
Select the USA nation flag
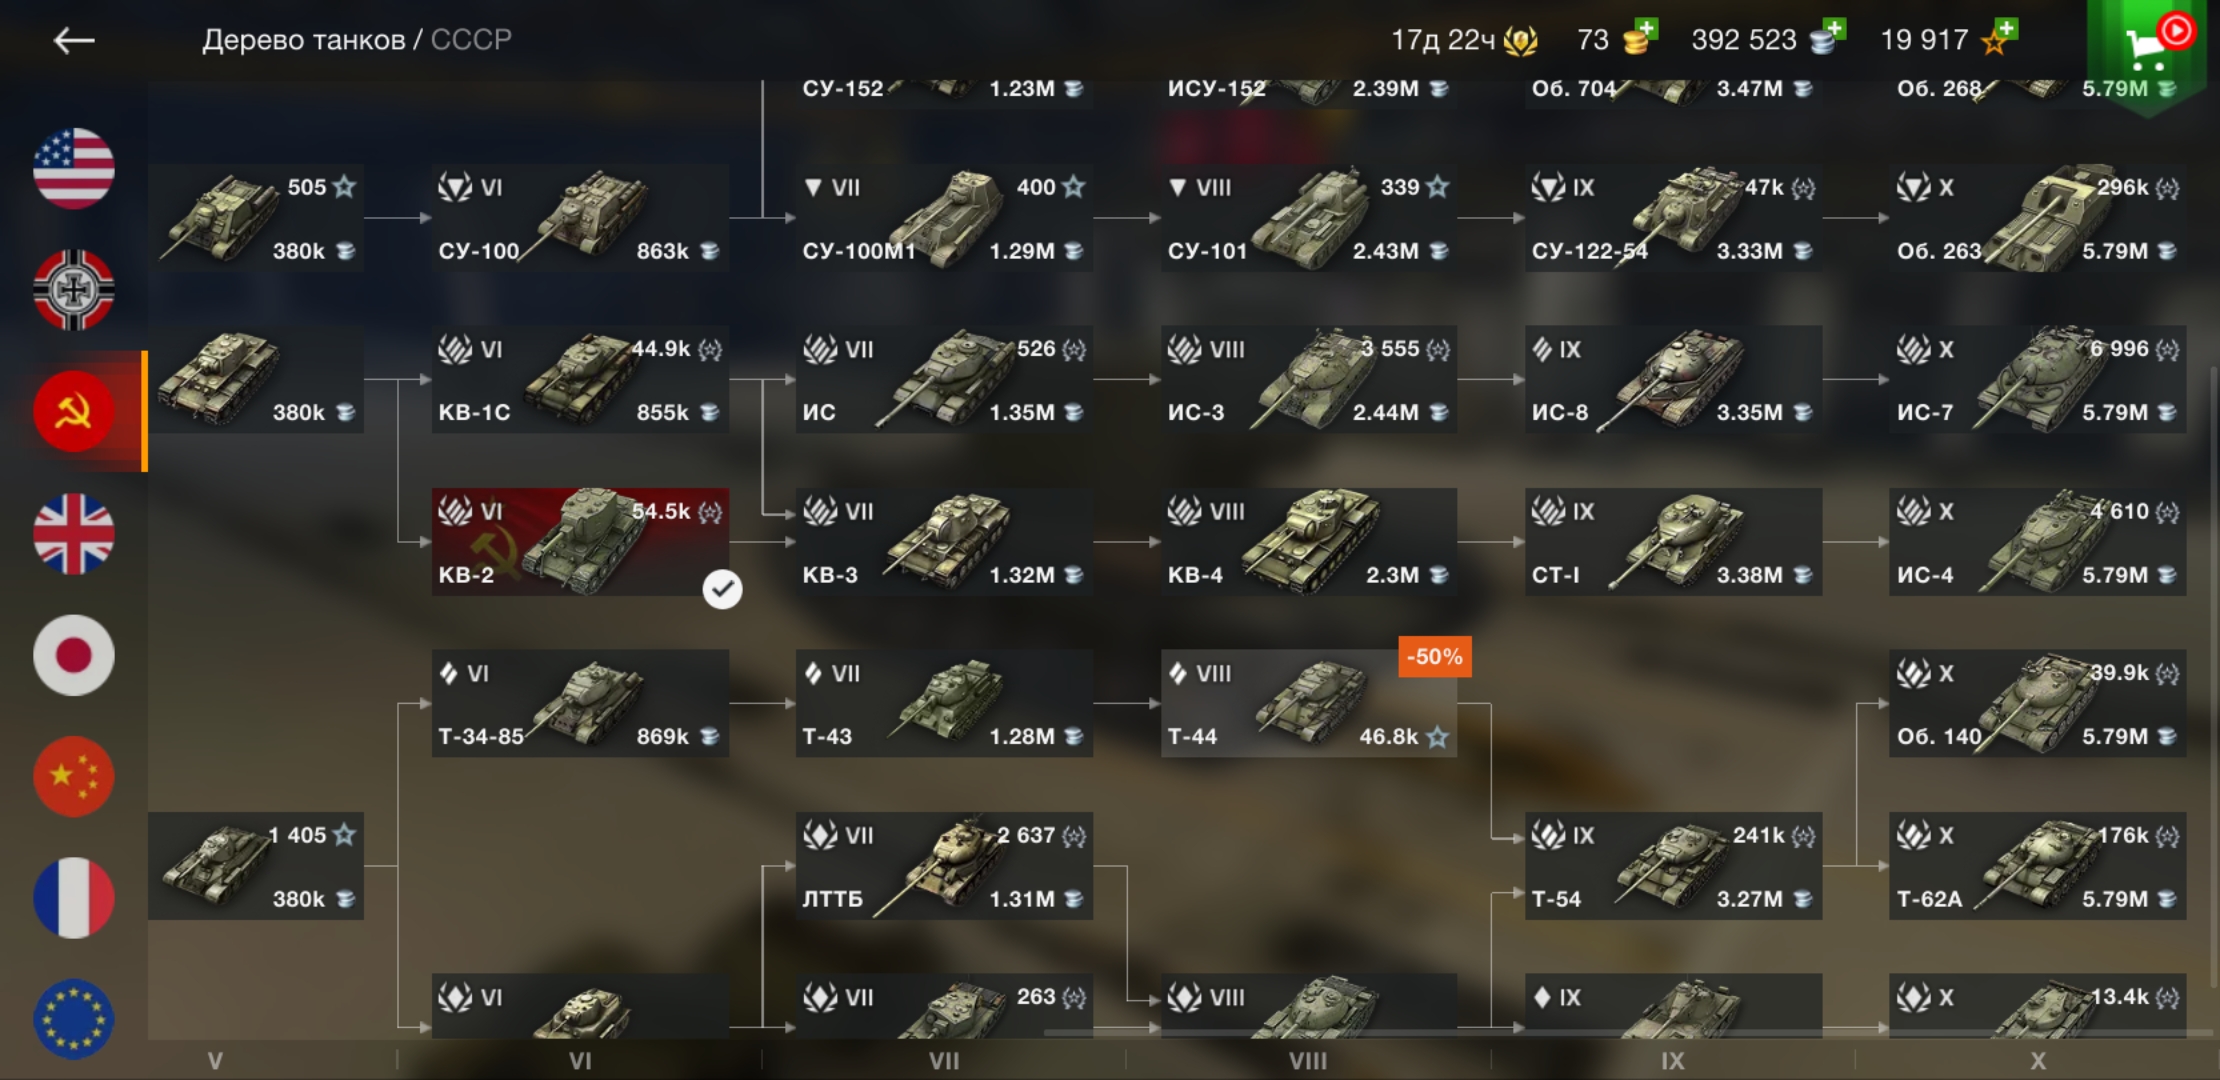[74, 168]
